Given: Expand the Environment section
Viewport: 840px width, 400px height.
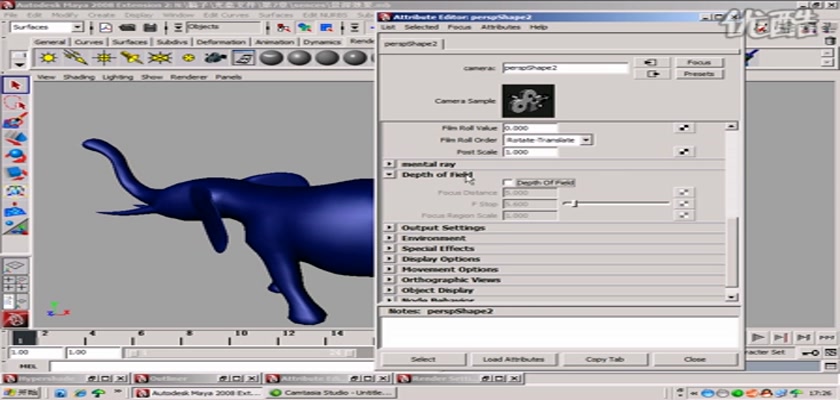Looking at the screenshot, I should click(389, 238).
